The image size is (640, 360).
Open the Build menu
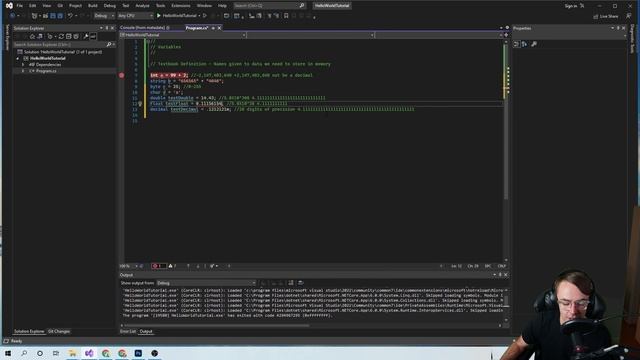[93, 6]
